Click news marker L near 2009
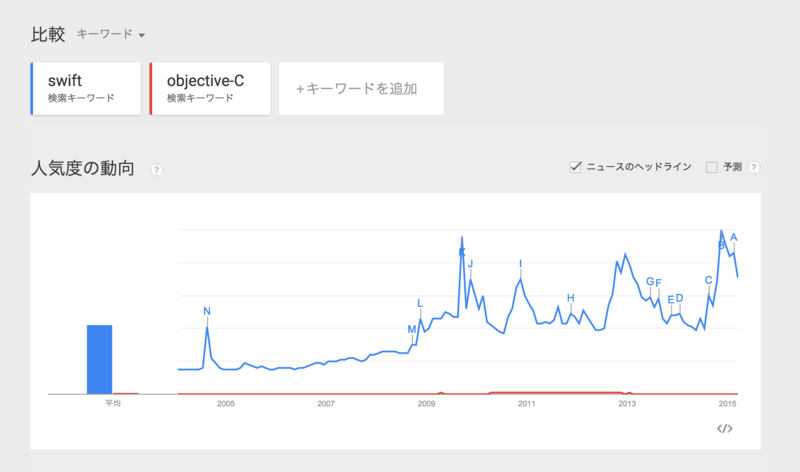This screenshot has height=472, width=800. coord(420,303)
